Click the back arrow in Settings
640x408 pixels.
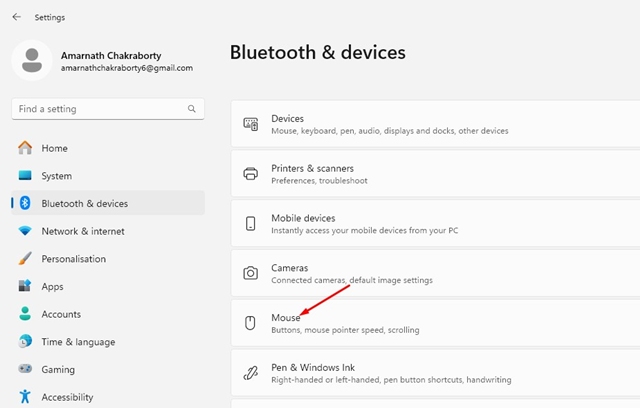click(16, 17)
